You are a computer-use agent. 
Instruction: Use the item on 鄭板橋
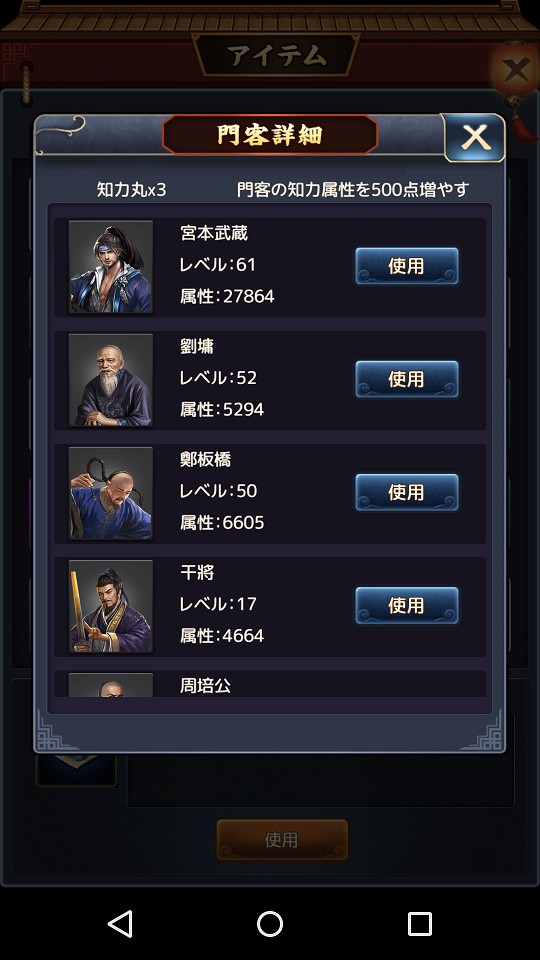pyautogui.click(x=407, y=492)
